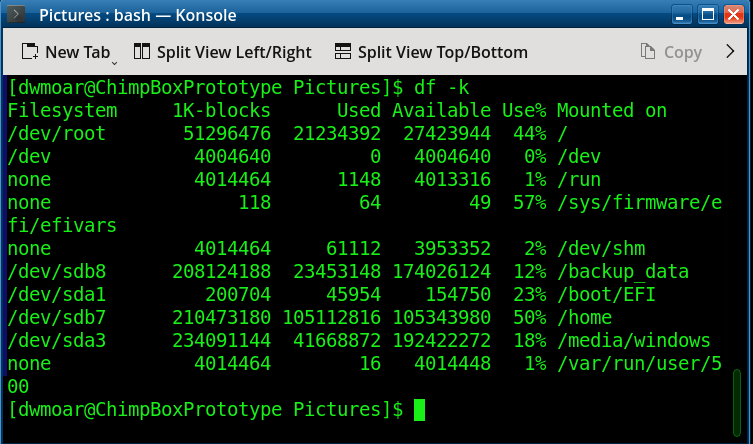Open the Konsole window menu icon
Image resolution: width=753 pixels, height=444 pixels.
click(x=17, y=15)
